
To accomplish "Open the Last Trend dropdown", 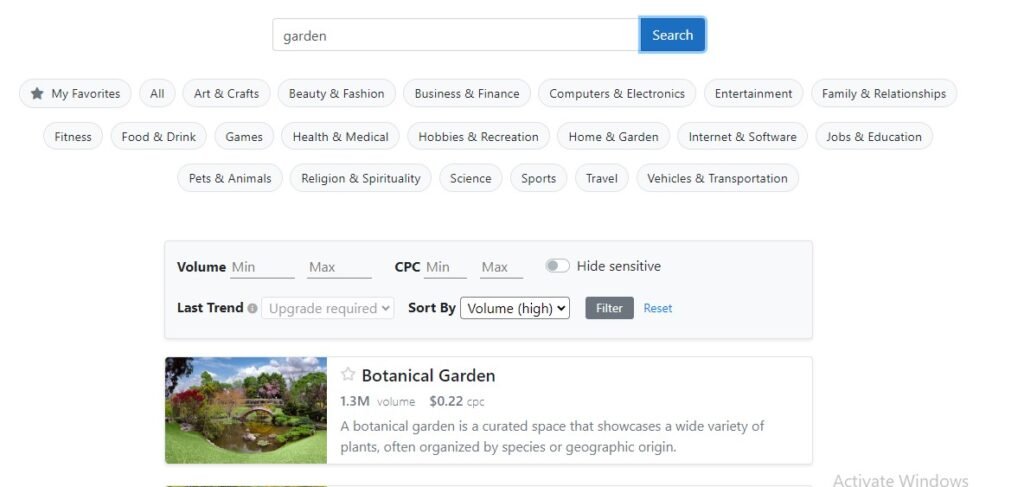I will pos(328,309).
